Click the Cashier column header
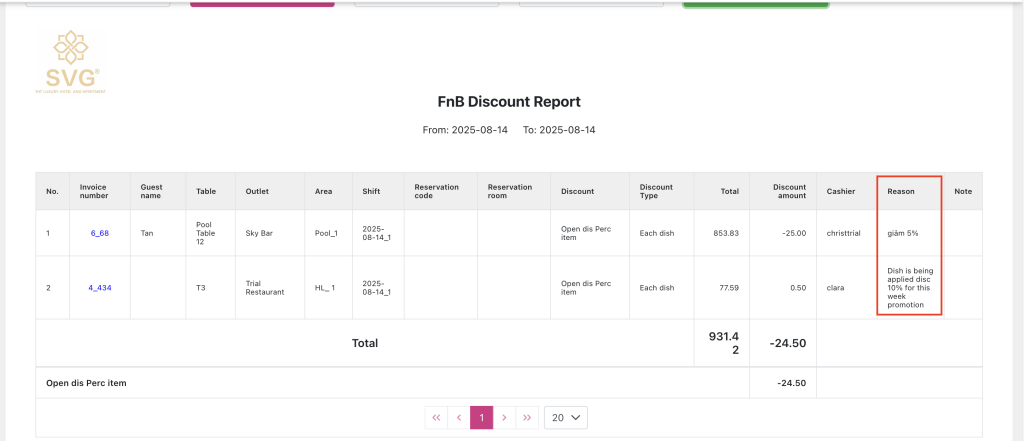1024x441 pixels. coord(841,191)
